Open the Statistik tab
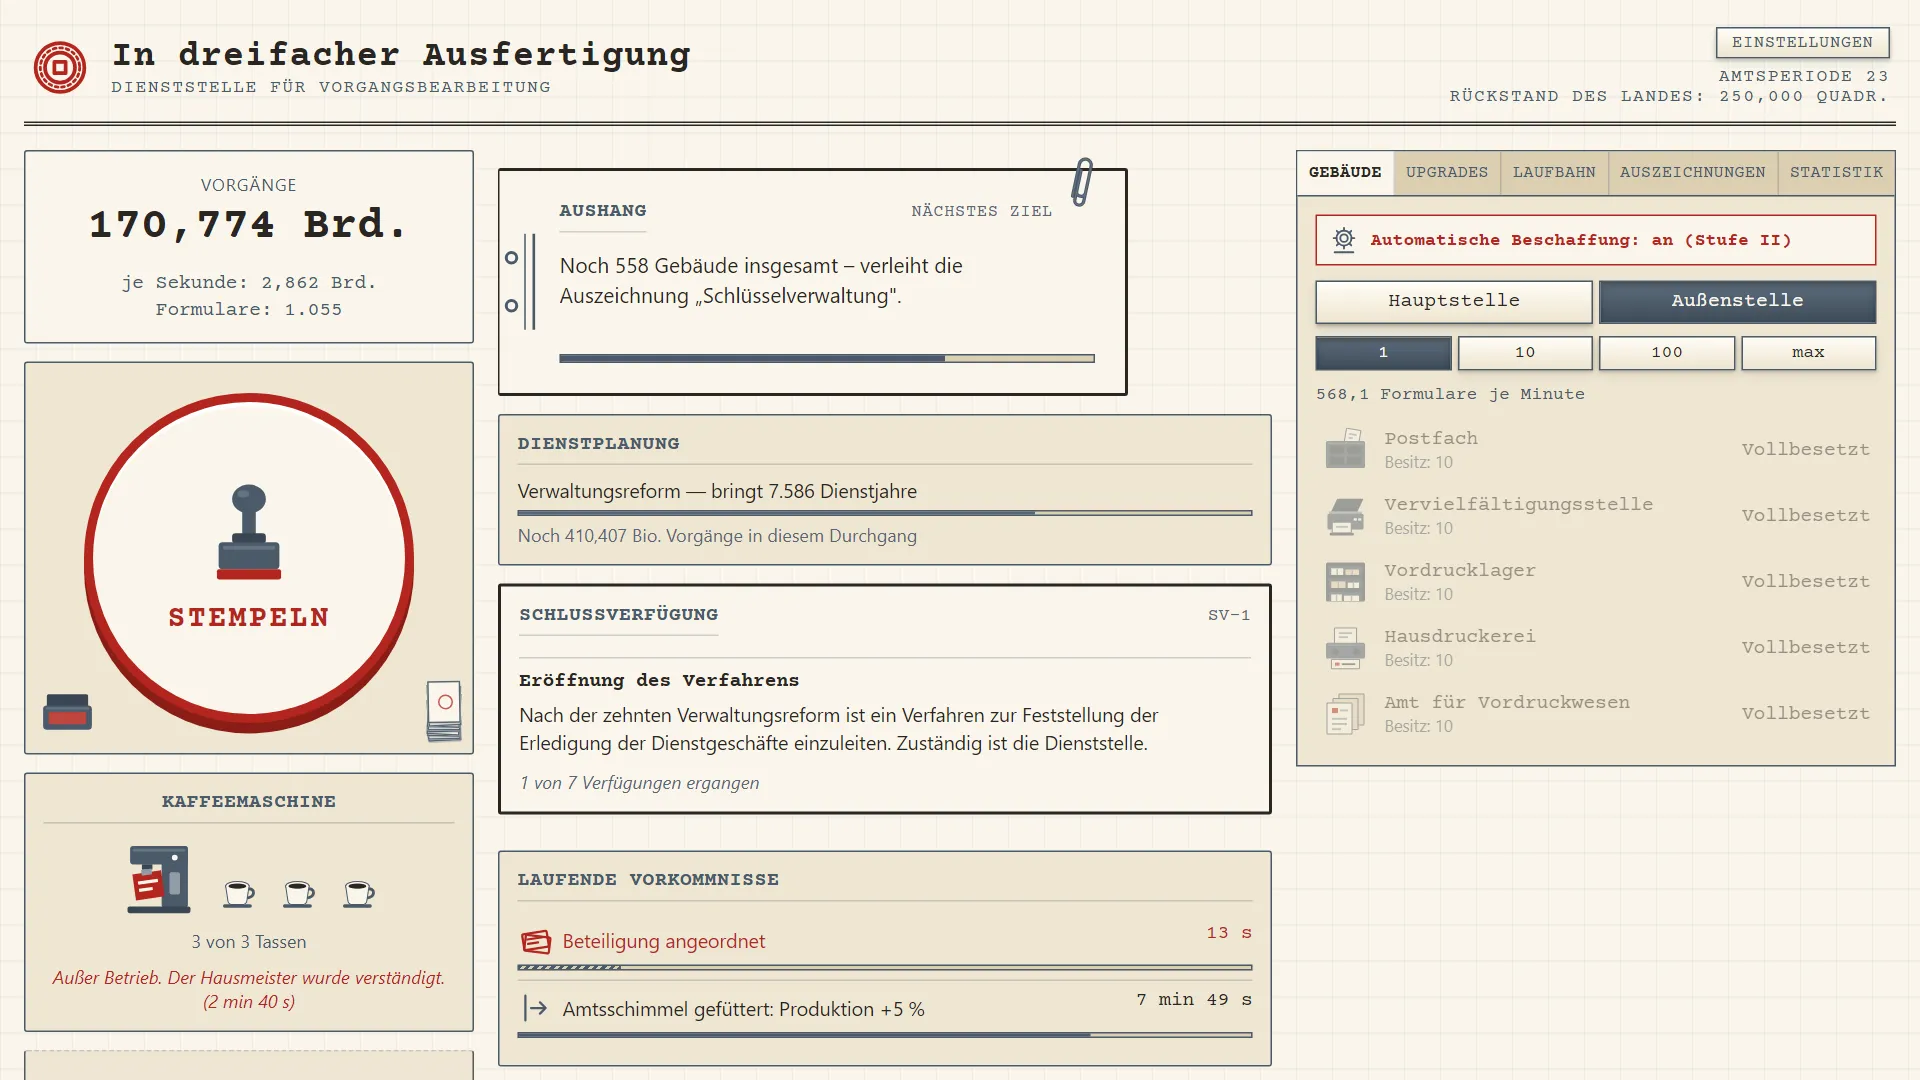 point(1836,172)
